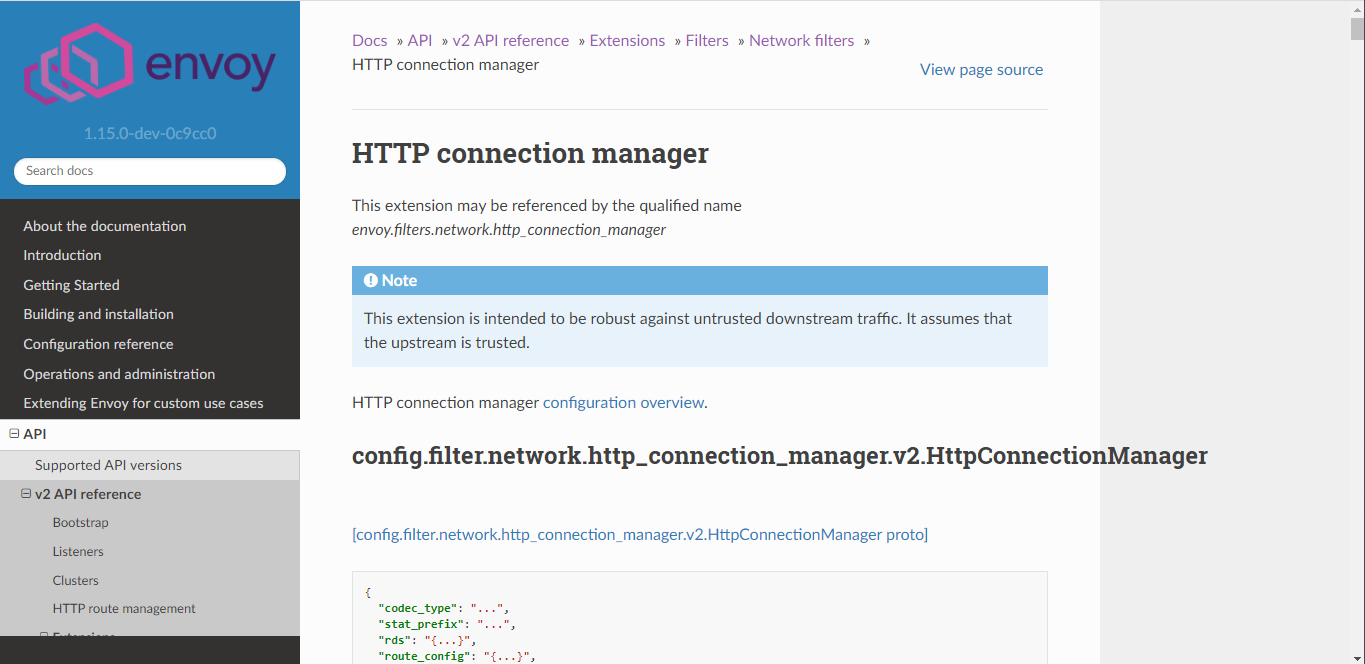Open the Extensions breadcrumb link
Screen dimensions: 1365x664
627,41
